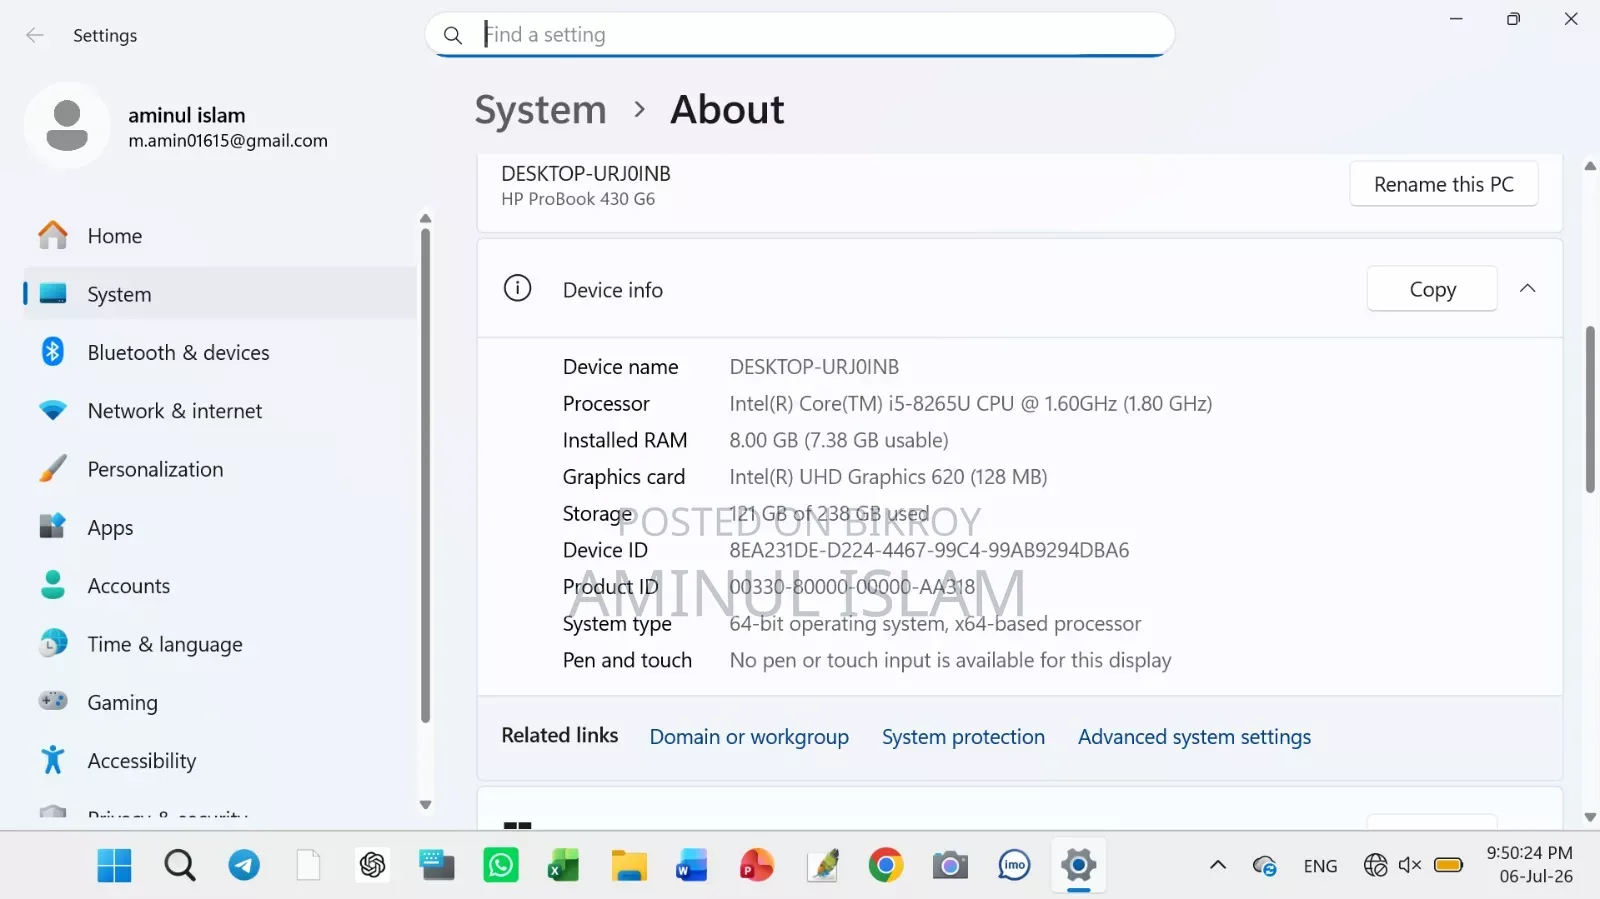The image size is (1600, 899).
Task: Select System in the sidebar
Action: point(220,294)
